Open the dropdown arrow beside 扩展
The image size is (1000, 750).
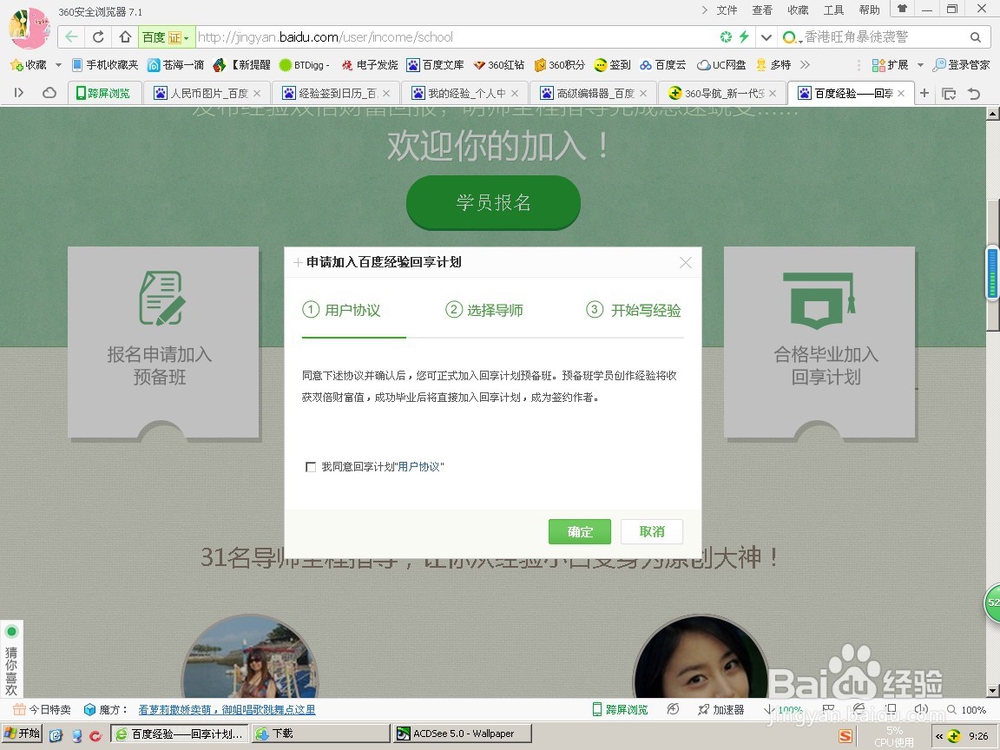pos(920,65)
